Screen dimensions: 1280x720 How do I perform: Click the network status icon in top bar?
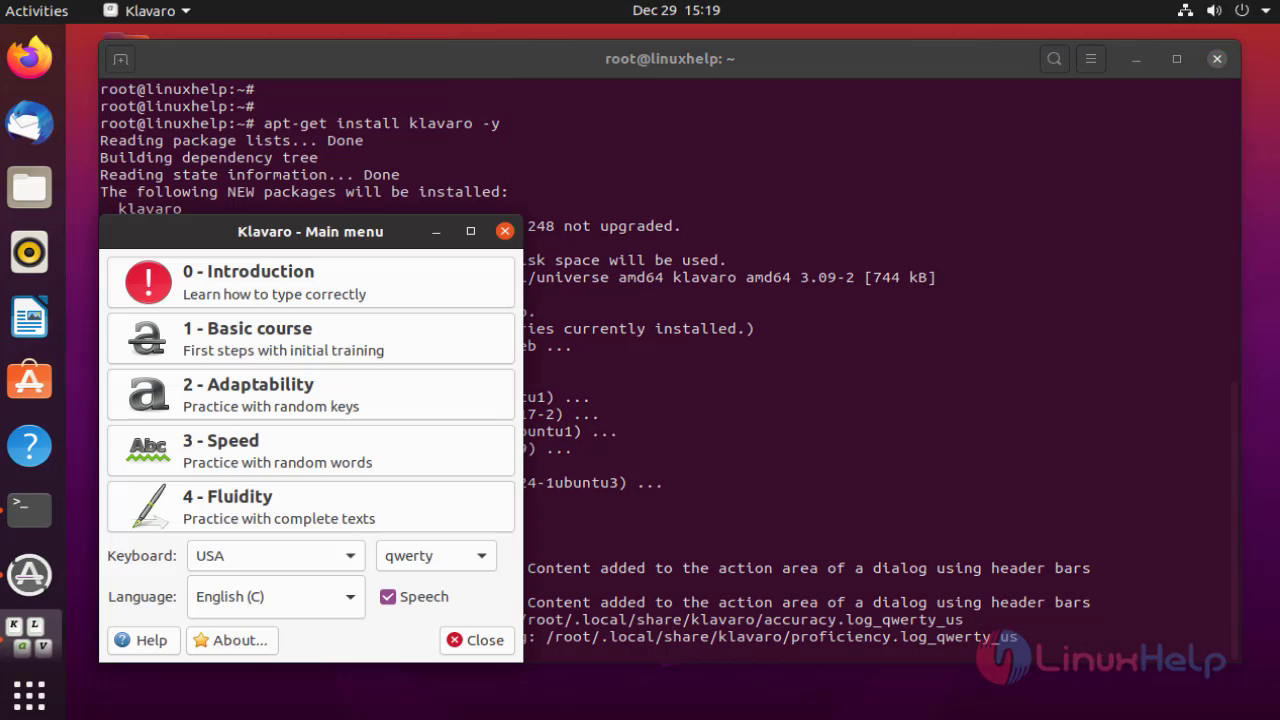point(1186,11)
